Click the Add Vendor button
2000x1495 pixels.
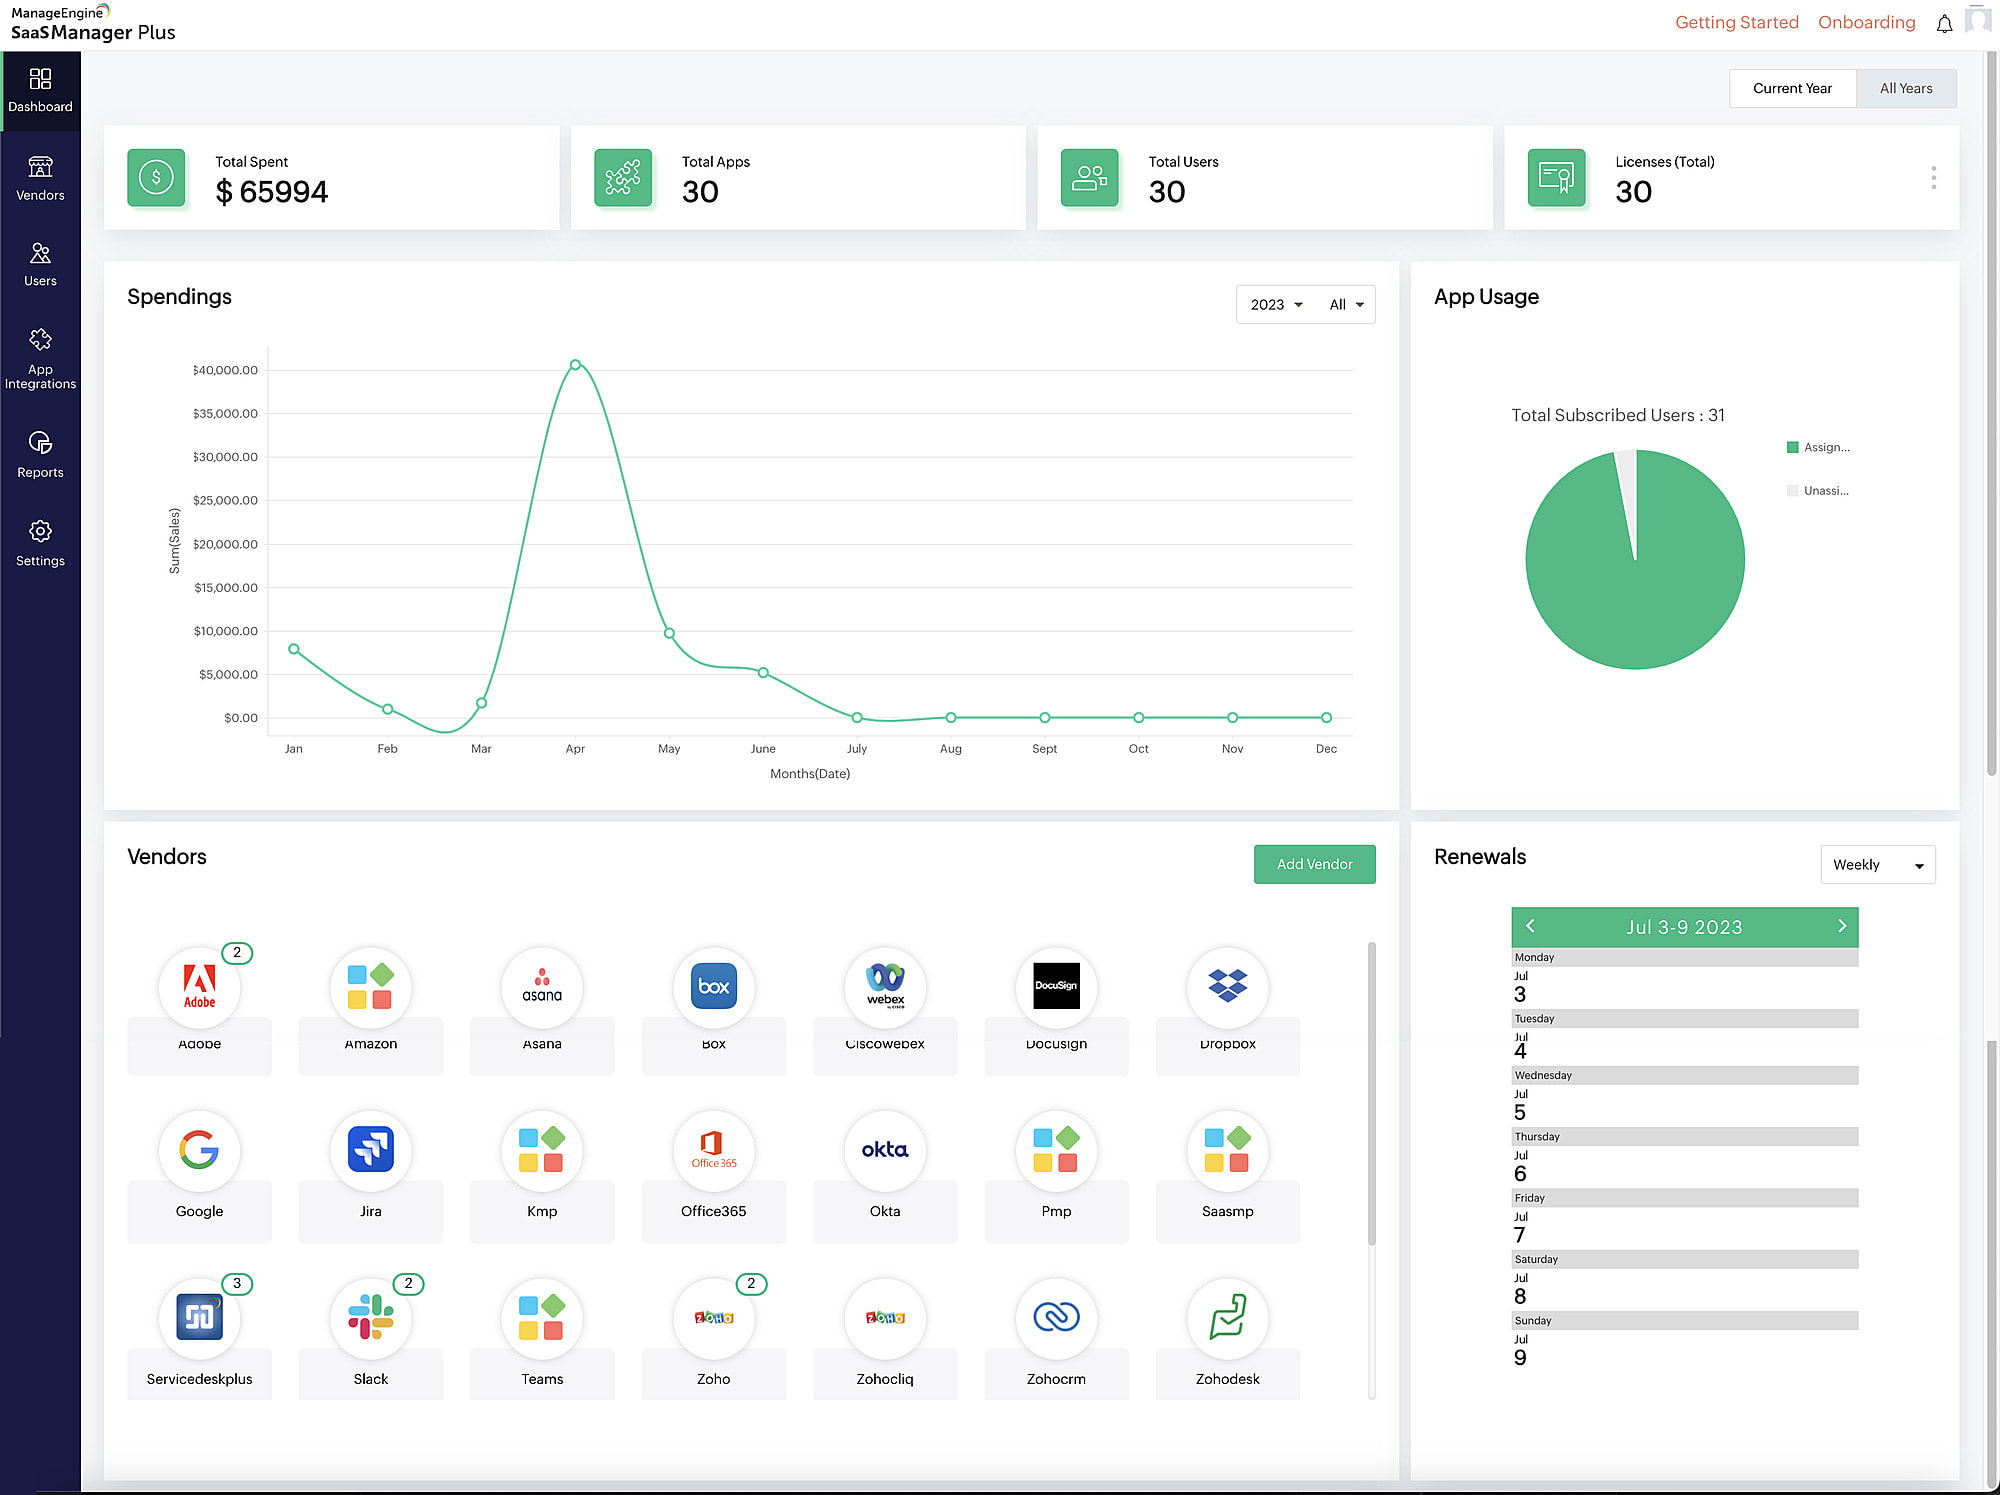(x=1314, y=864)
